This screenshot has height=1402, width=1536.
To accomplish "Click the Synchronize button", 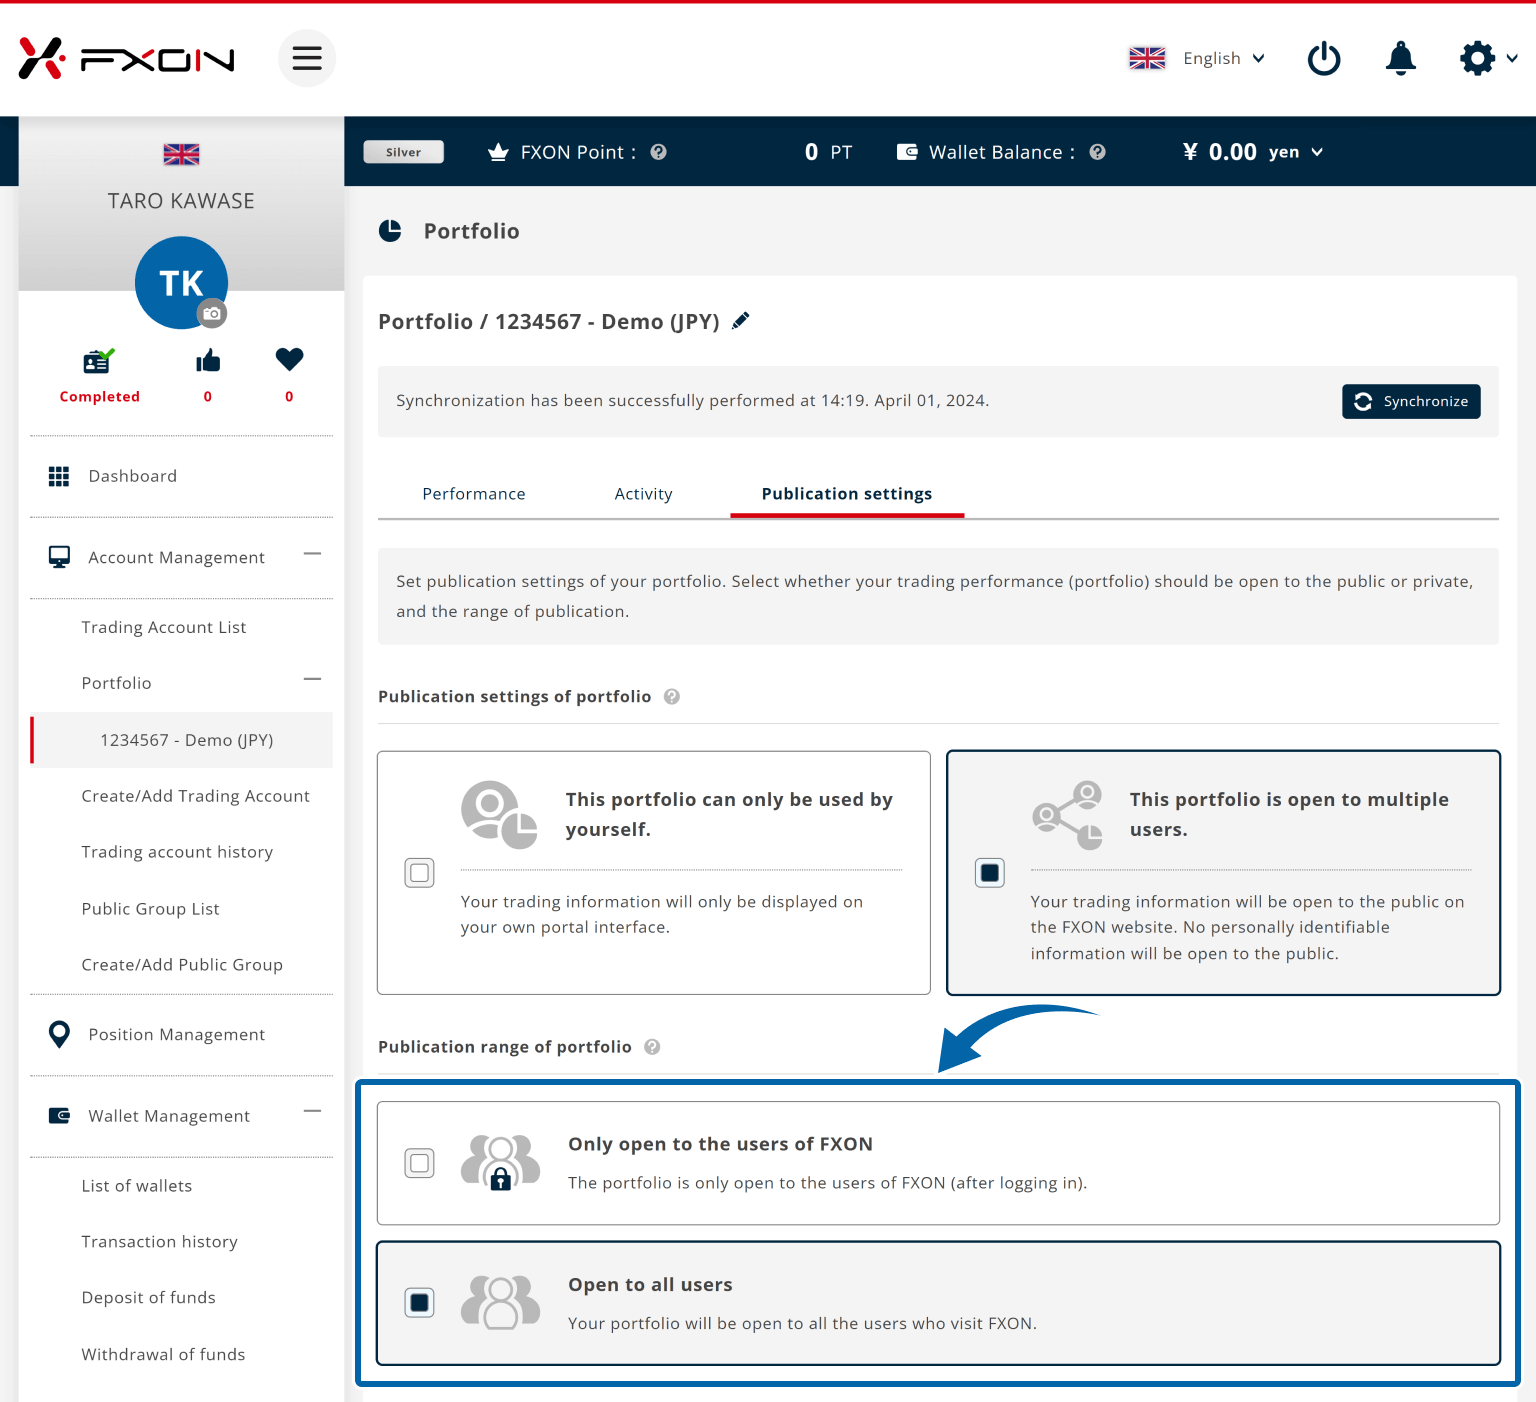I will tap(1411, 401).
